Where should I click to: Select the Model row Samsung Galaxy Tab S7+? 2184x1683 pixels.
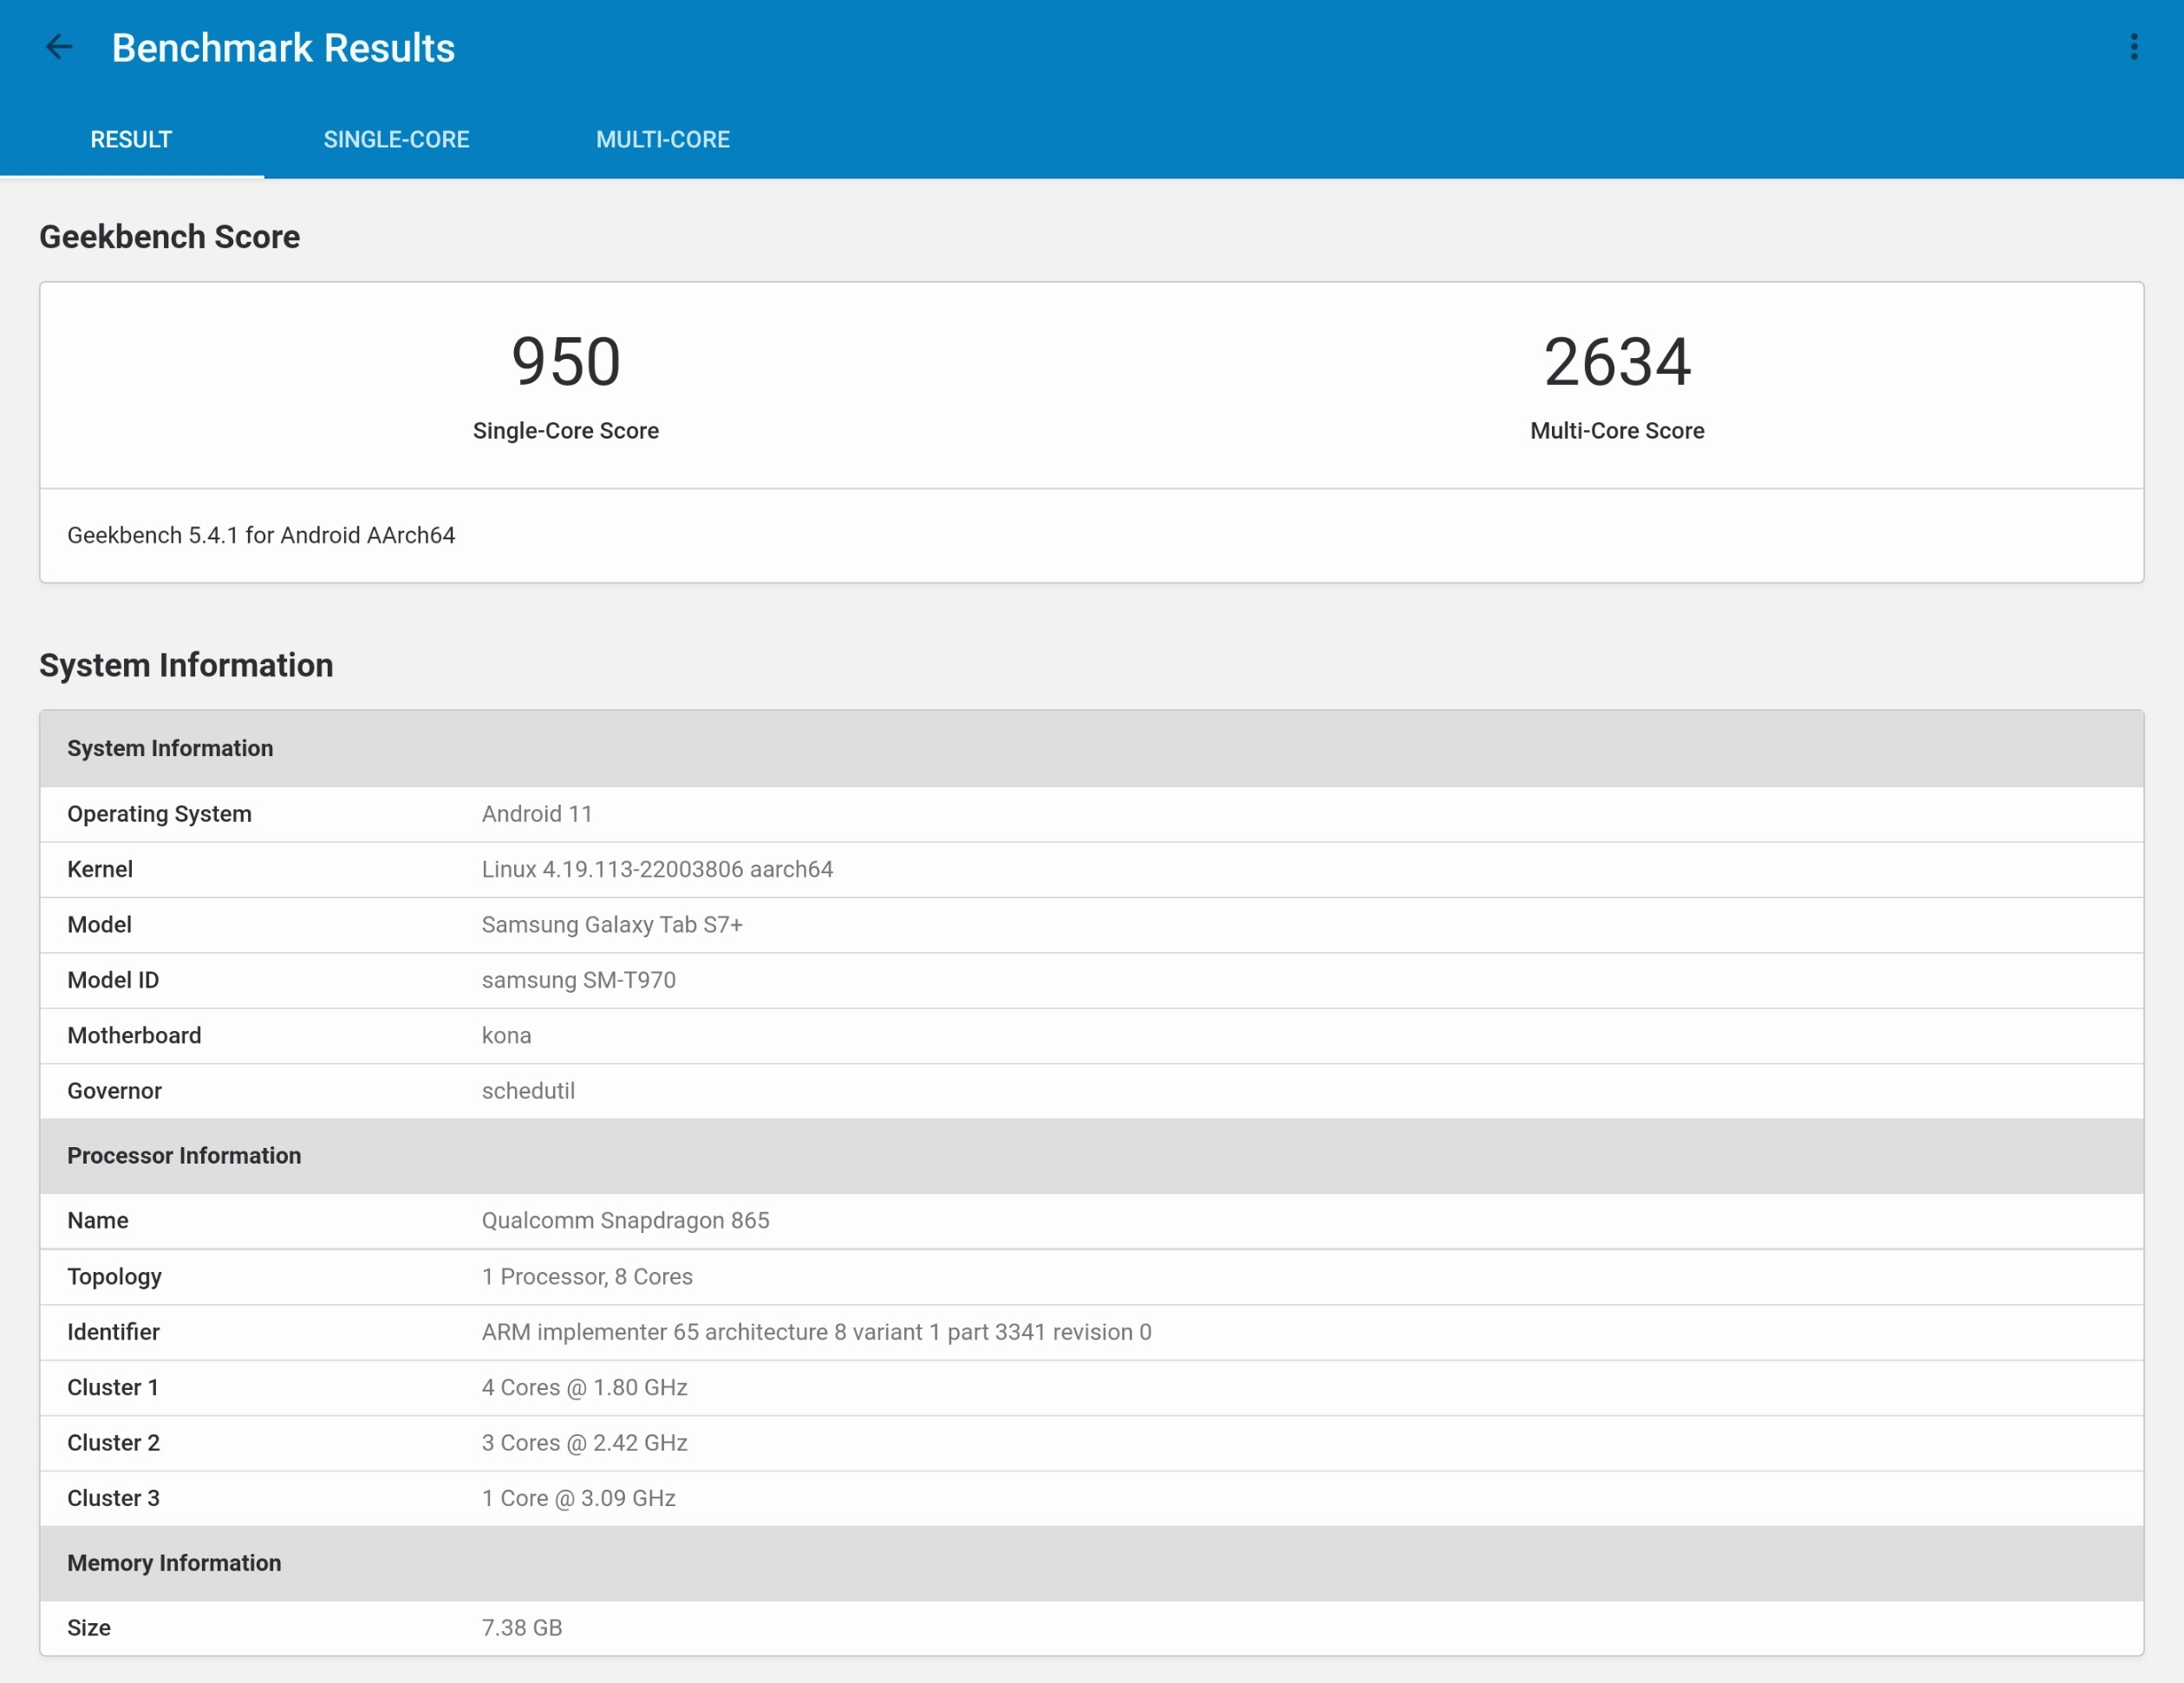coord(611,925)
